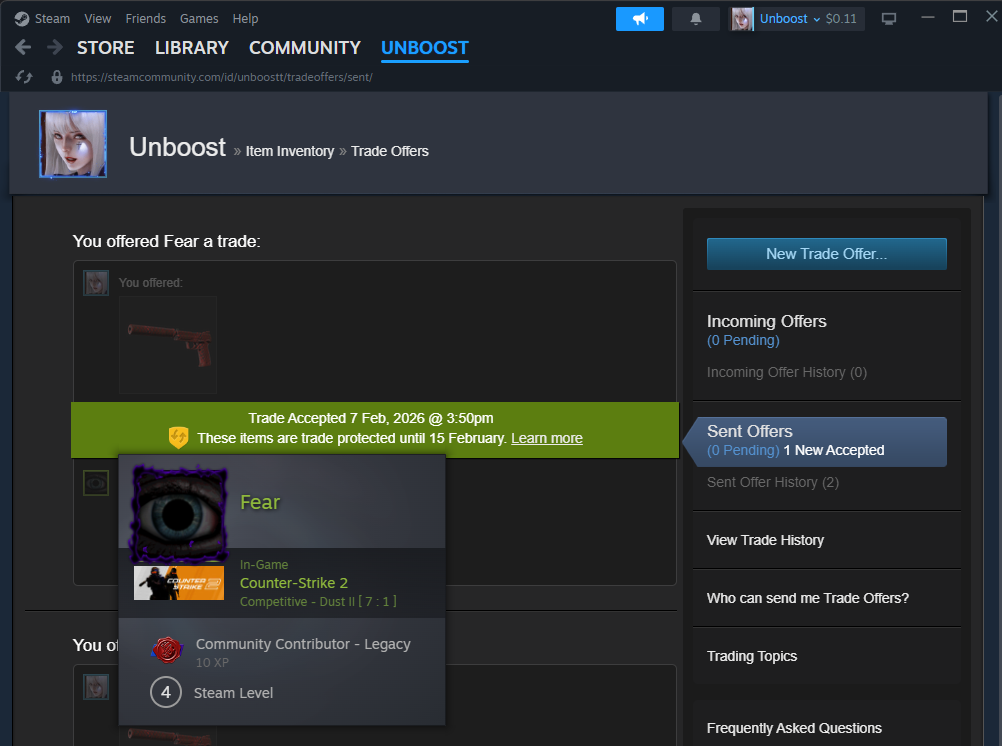Go forward with the right arrow
Screen dimensions: 1002x746
coord(55,47)
